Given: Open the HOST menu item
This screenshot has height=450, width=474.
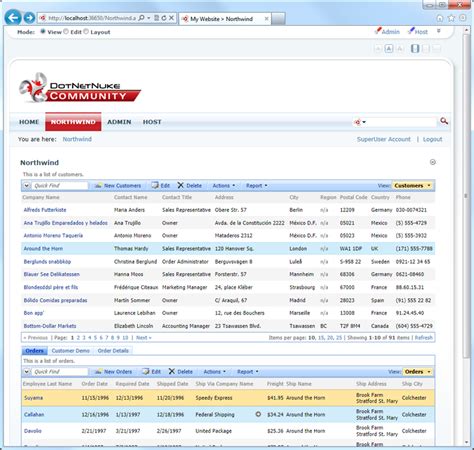Looking at the screenshot, I should pyautogui.click(x=152, y=122).
